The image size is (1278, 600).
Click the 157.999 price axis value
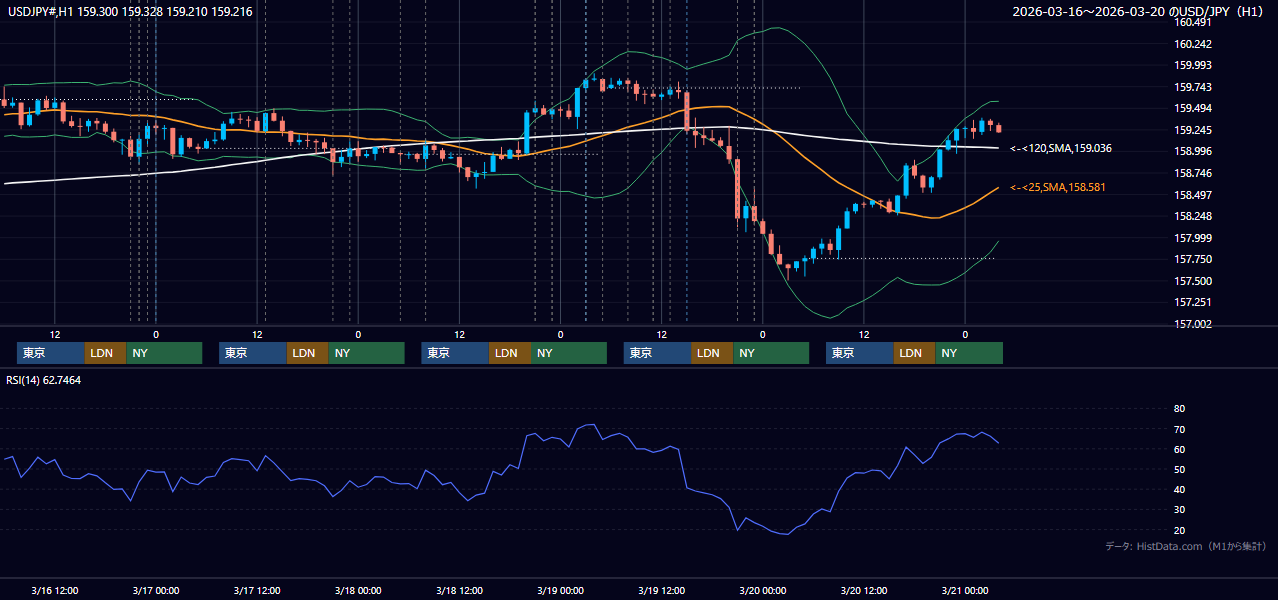pos(1193,238)
